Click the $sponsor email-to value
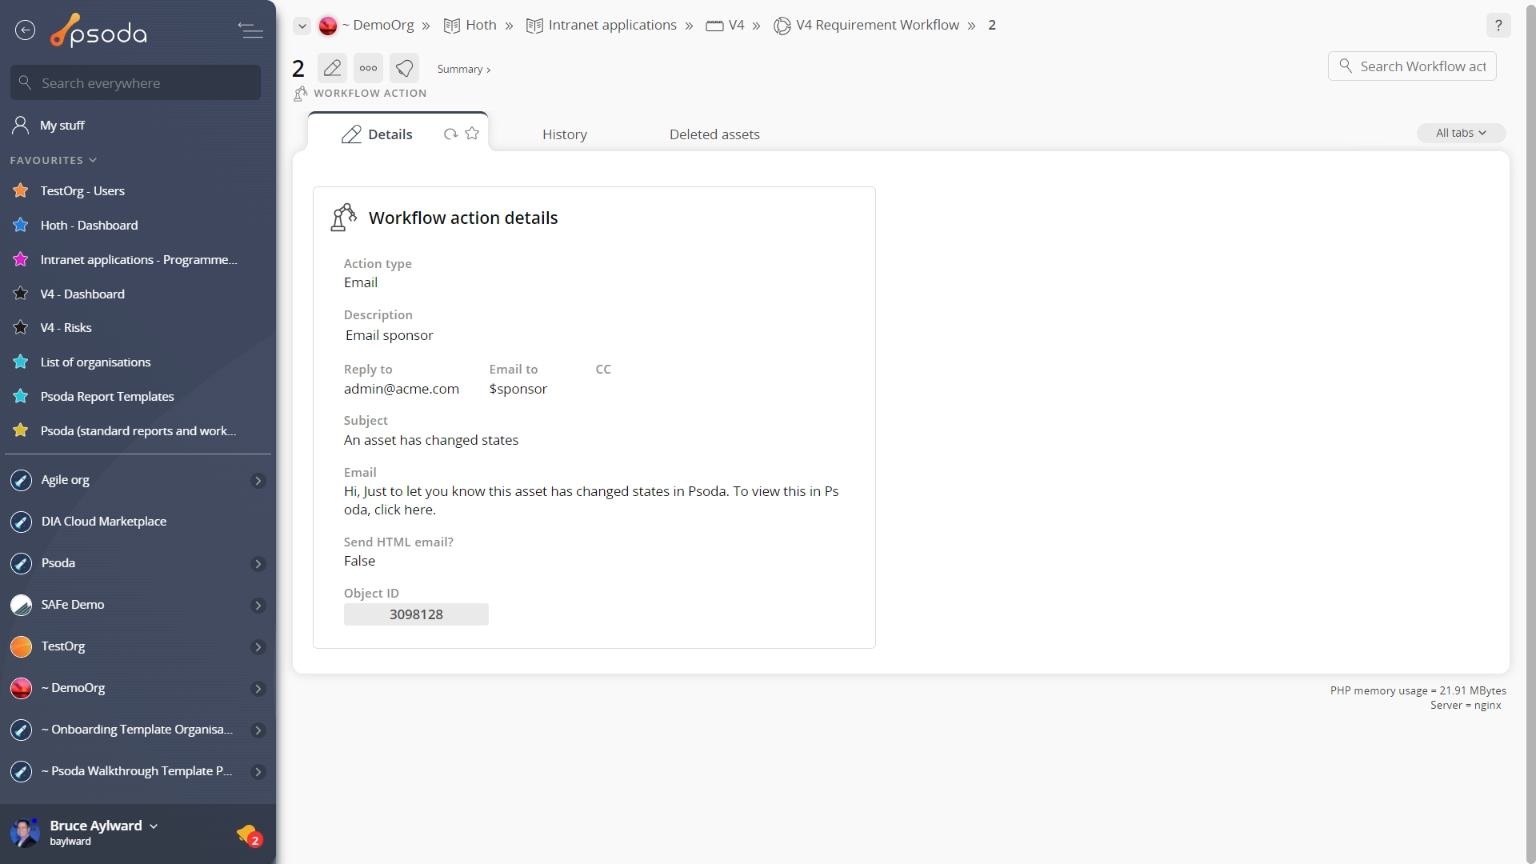The height and width of the screenshot is (864, 1536). pyautogui.click(x=518, y=389)
